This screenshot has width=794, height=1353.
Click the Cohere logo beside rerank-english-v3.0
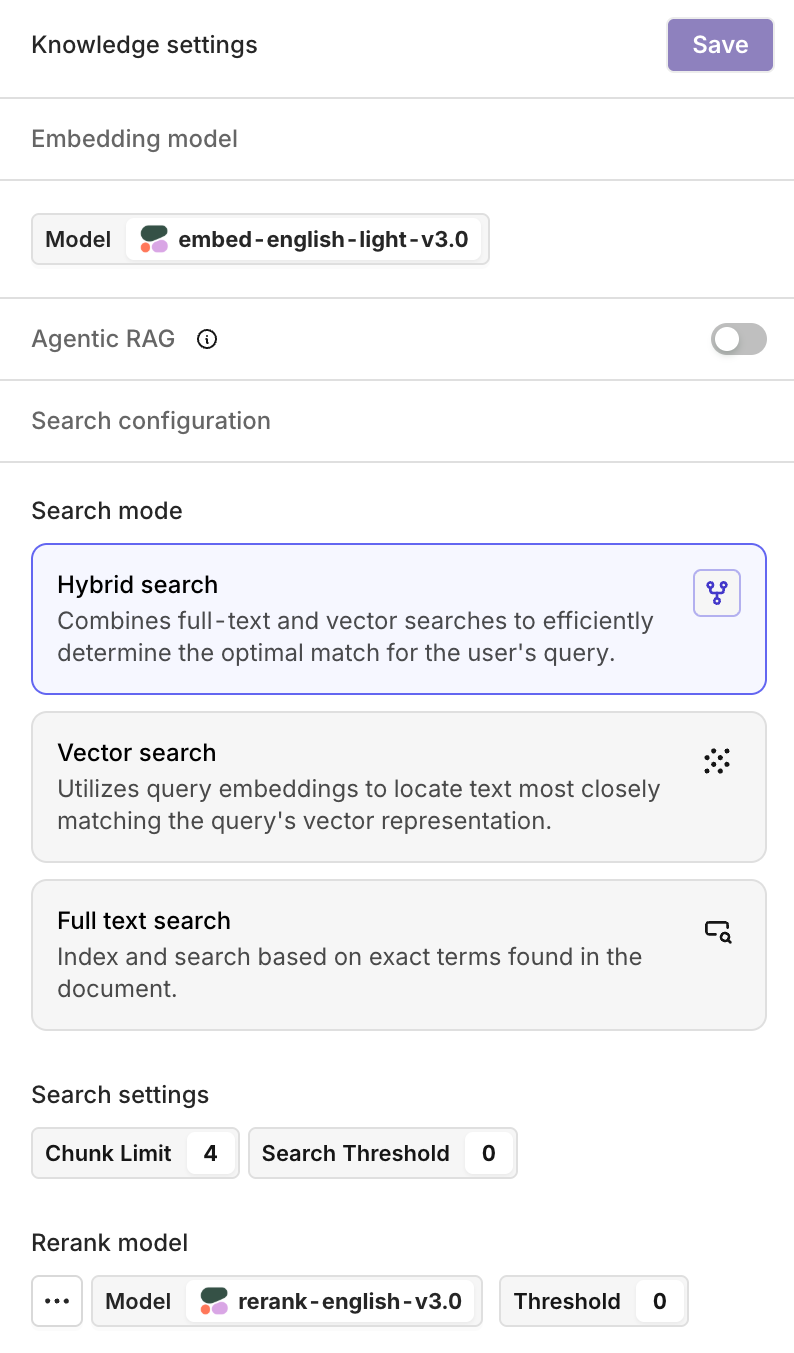(214, 1301)
